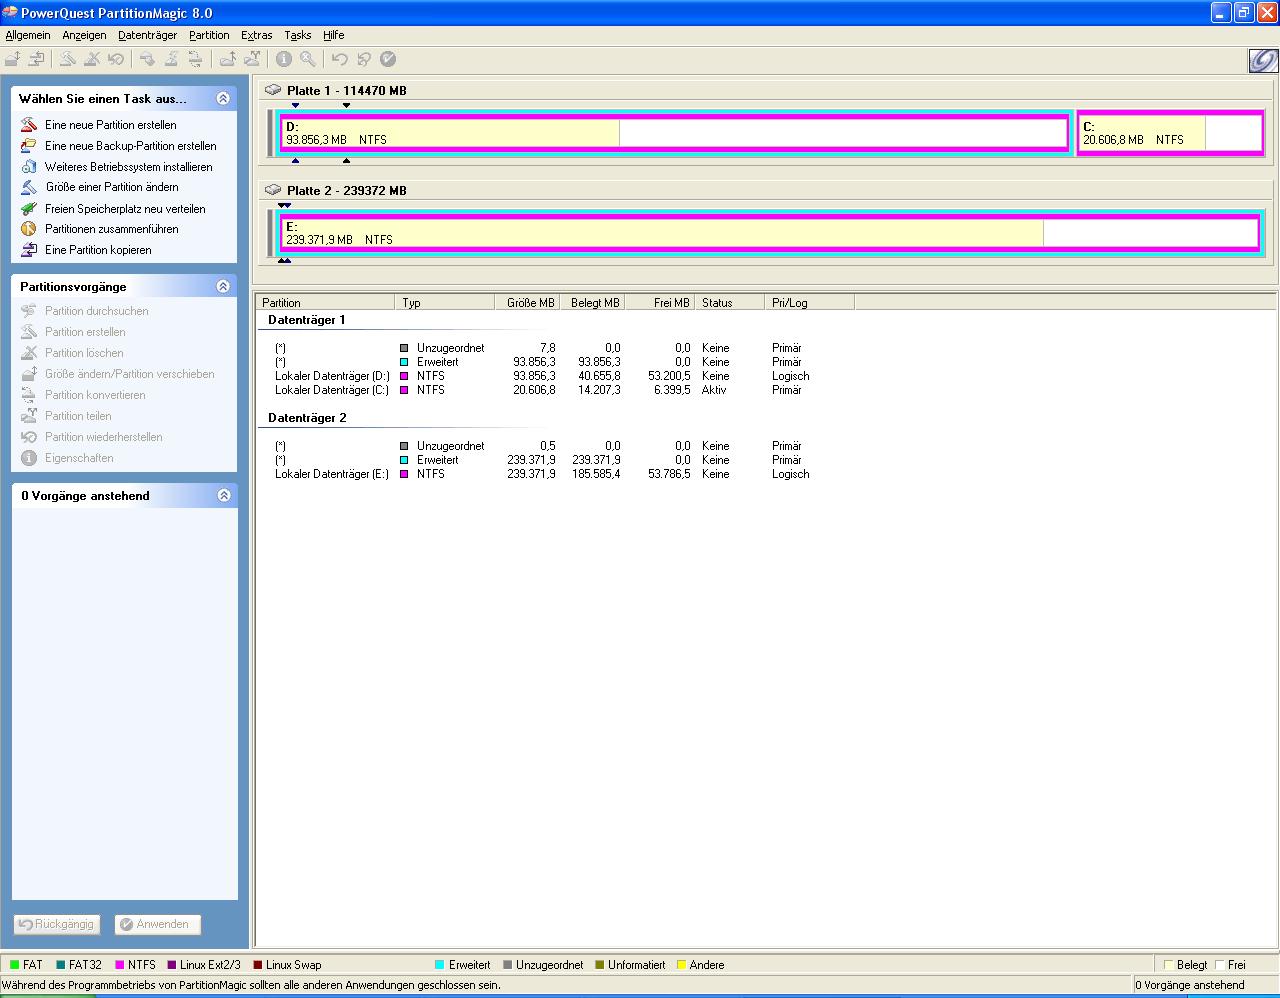Open the Allgemein menu
This screenshot has height=998, width=1280.
click(28, 35)
